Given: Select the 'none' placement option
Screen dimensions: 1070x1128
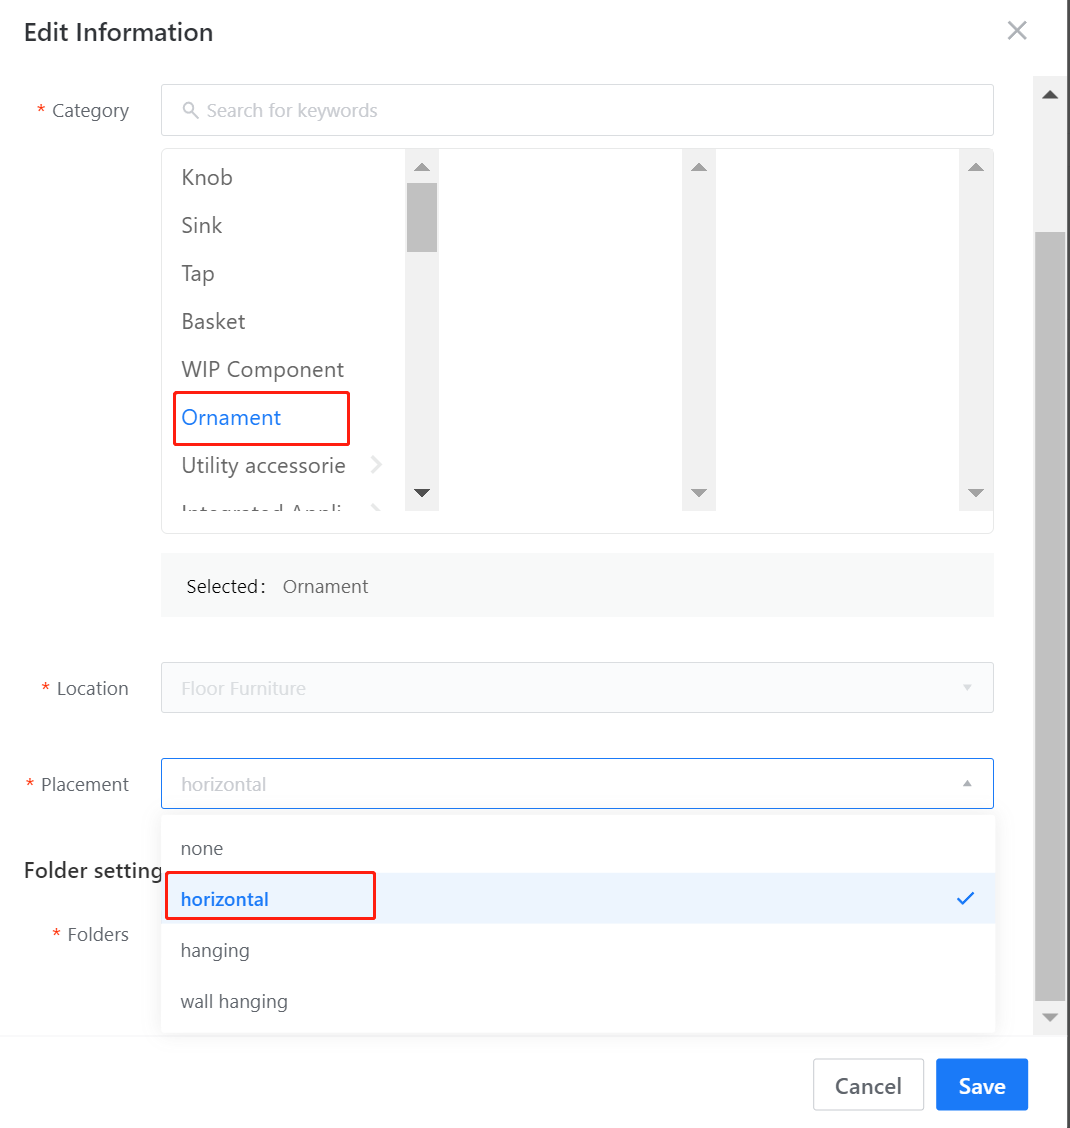Looking at the screenshot, I should 202,848.
